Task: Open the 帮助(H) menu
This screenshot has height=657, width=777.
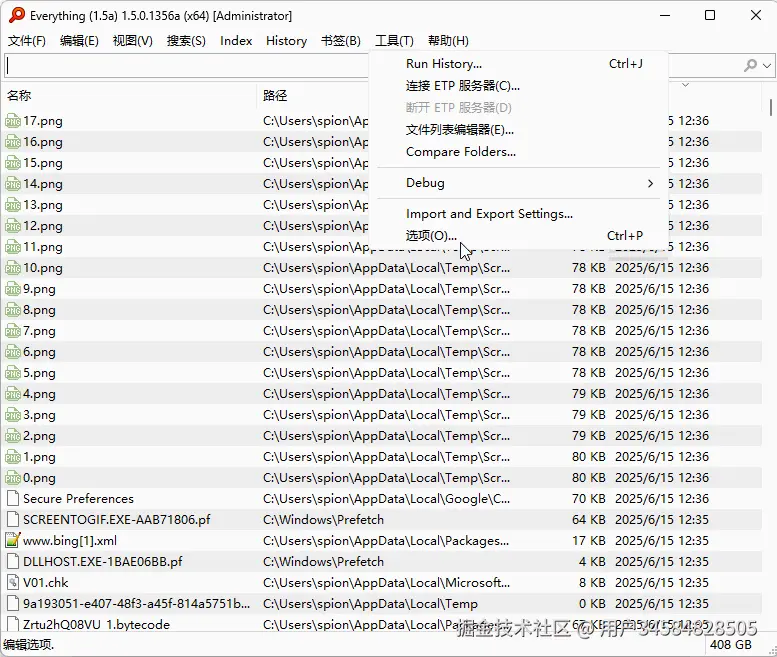Action: tap(448, 41)
